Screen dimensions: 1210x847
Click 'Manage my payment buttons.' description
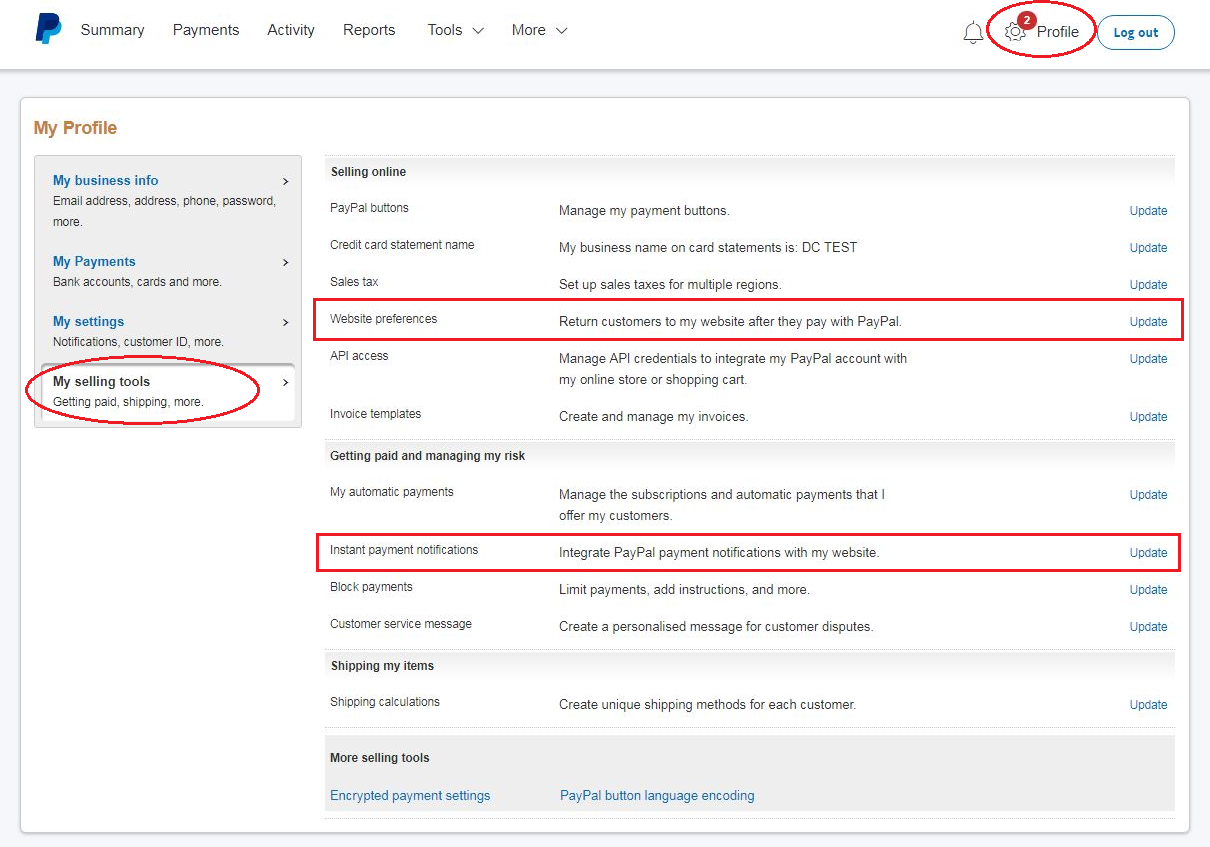pos(644,211)
